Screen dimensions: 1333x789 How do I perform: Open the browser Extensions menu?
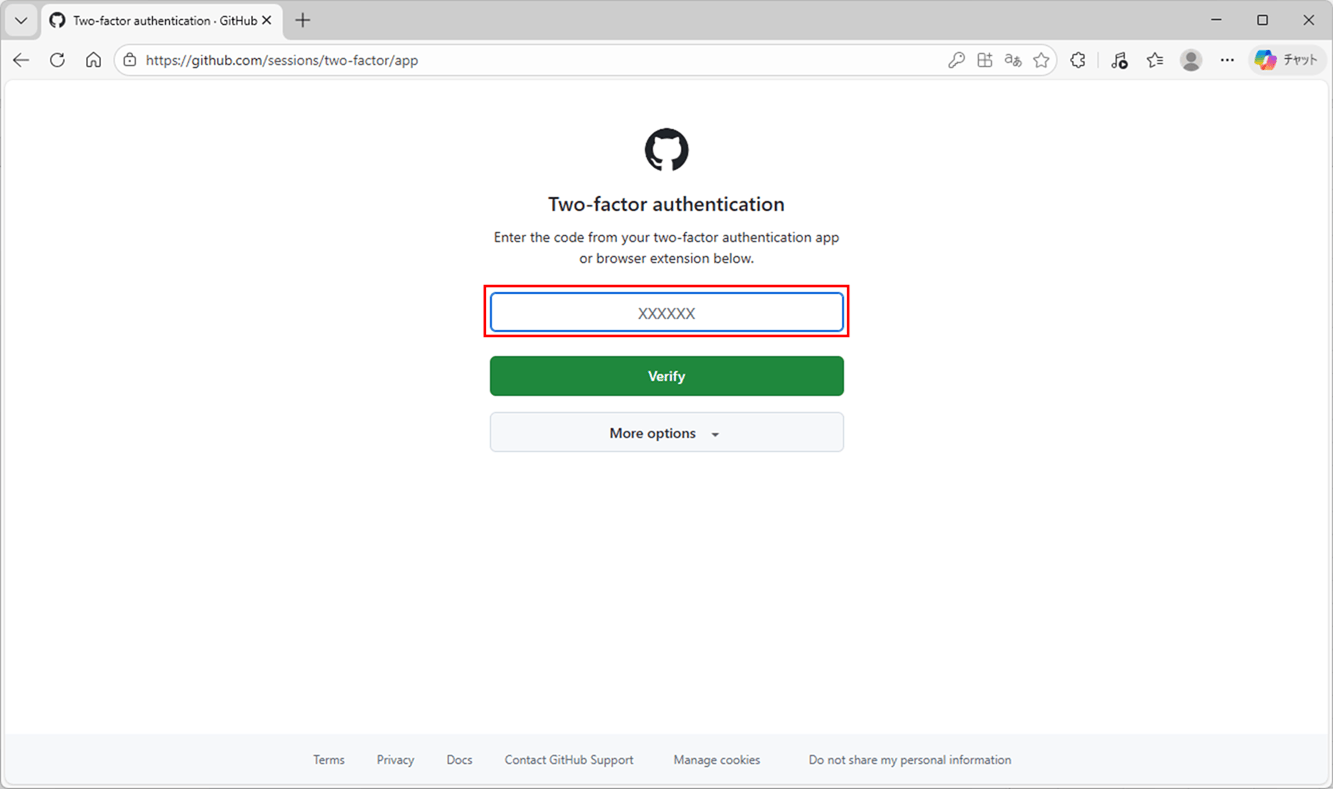pyautogui.click(x=1077, y=59)
